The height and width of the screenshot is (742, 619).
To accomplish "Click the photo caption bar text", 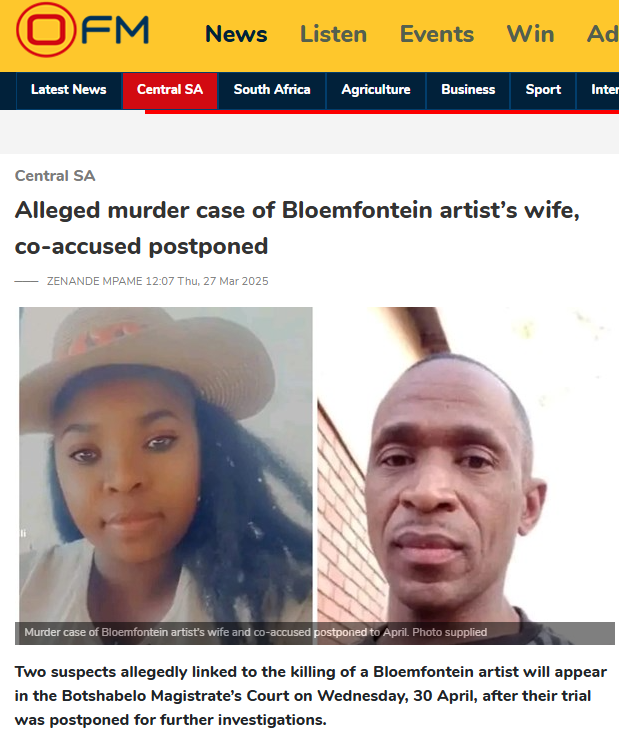I will [x=256, y=632].
